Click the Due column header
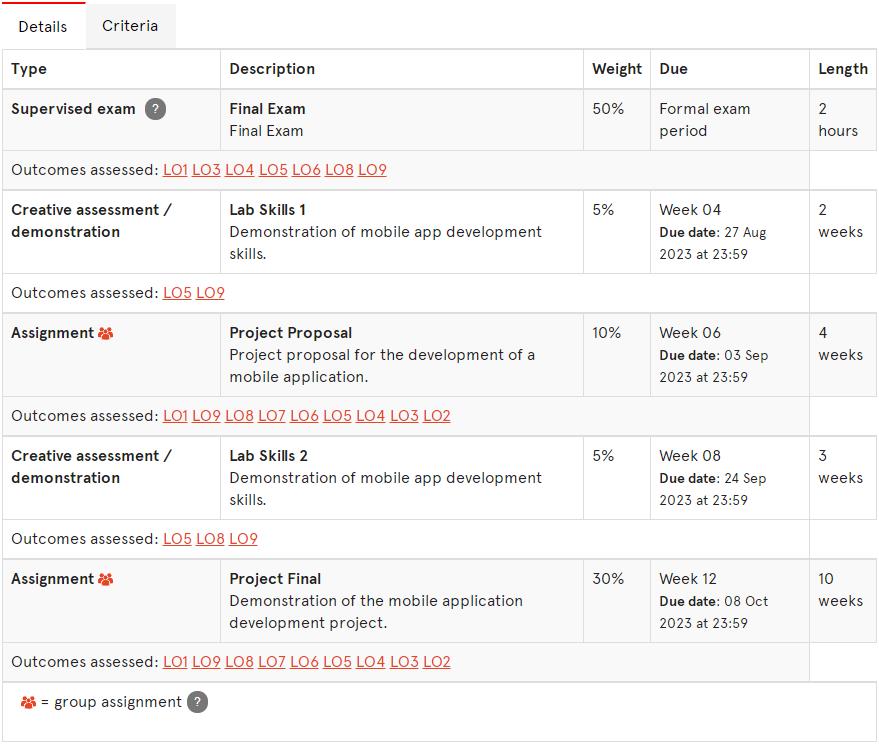Viewport: 879px width, 744px height. click(673, 69)
